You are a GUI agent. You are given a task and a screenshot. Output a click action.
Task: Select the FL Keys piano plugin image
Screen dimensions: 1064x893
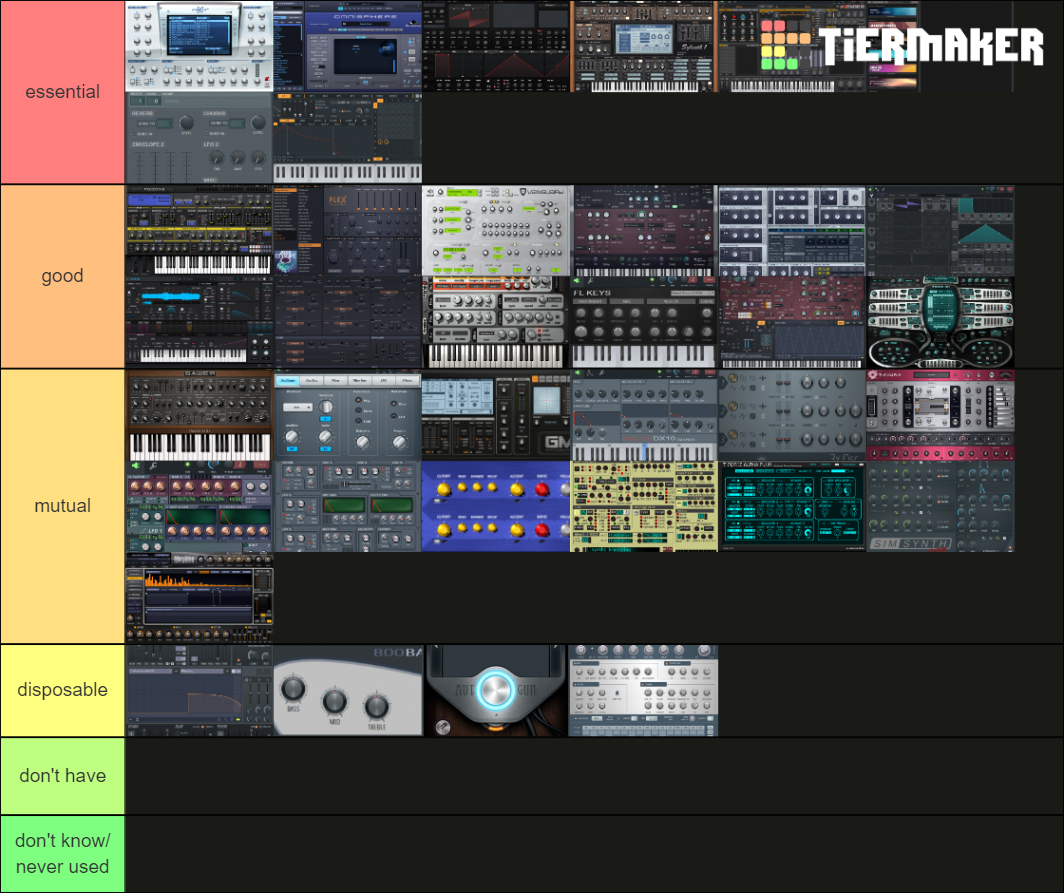[x=643, y=320]
